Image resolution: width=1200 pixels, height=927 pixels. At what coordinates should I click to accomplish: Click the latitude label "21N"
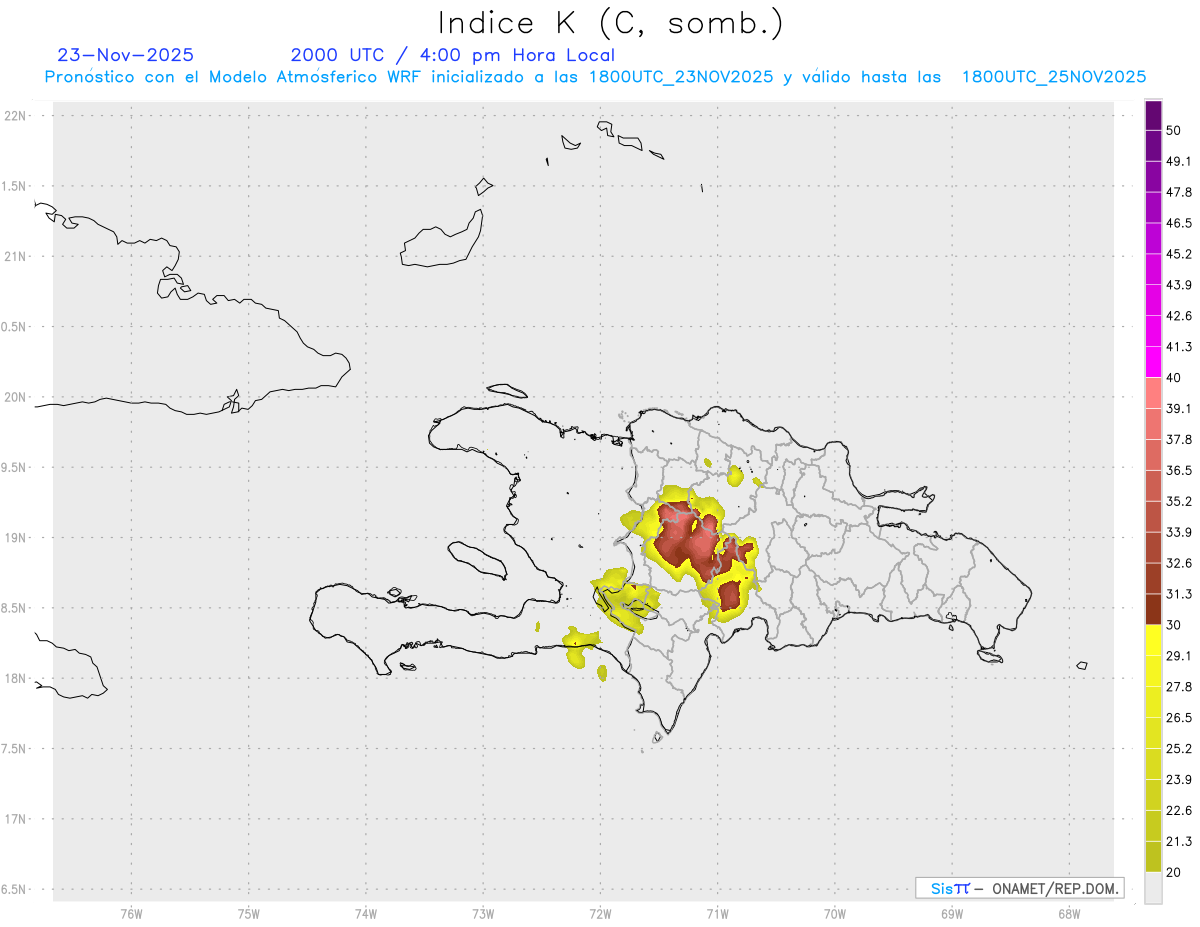click(x=16, y=256)
